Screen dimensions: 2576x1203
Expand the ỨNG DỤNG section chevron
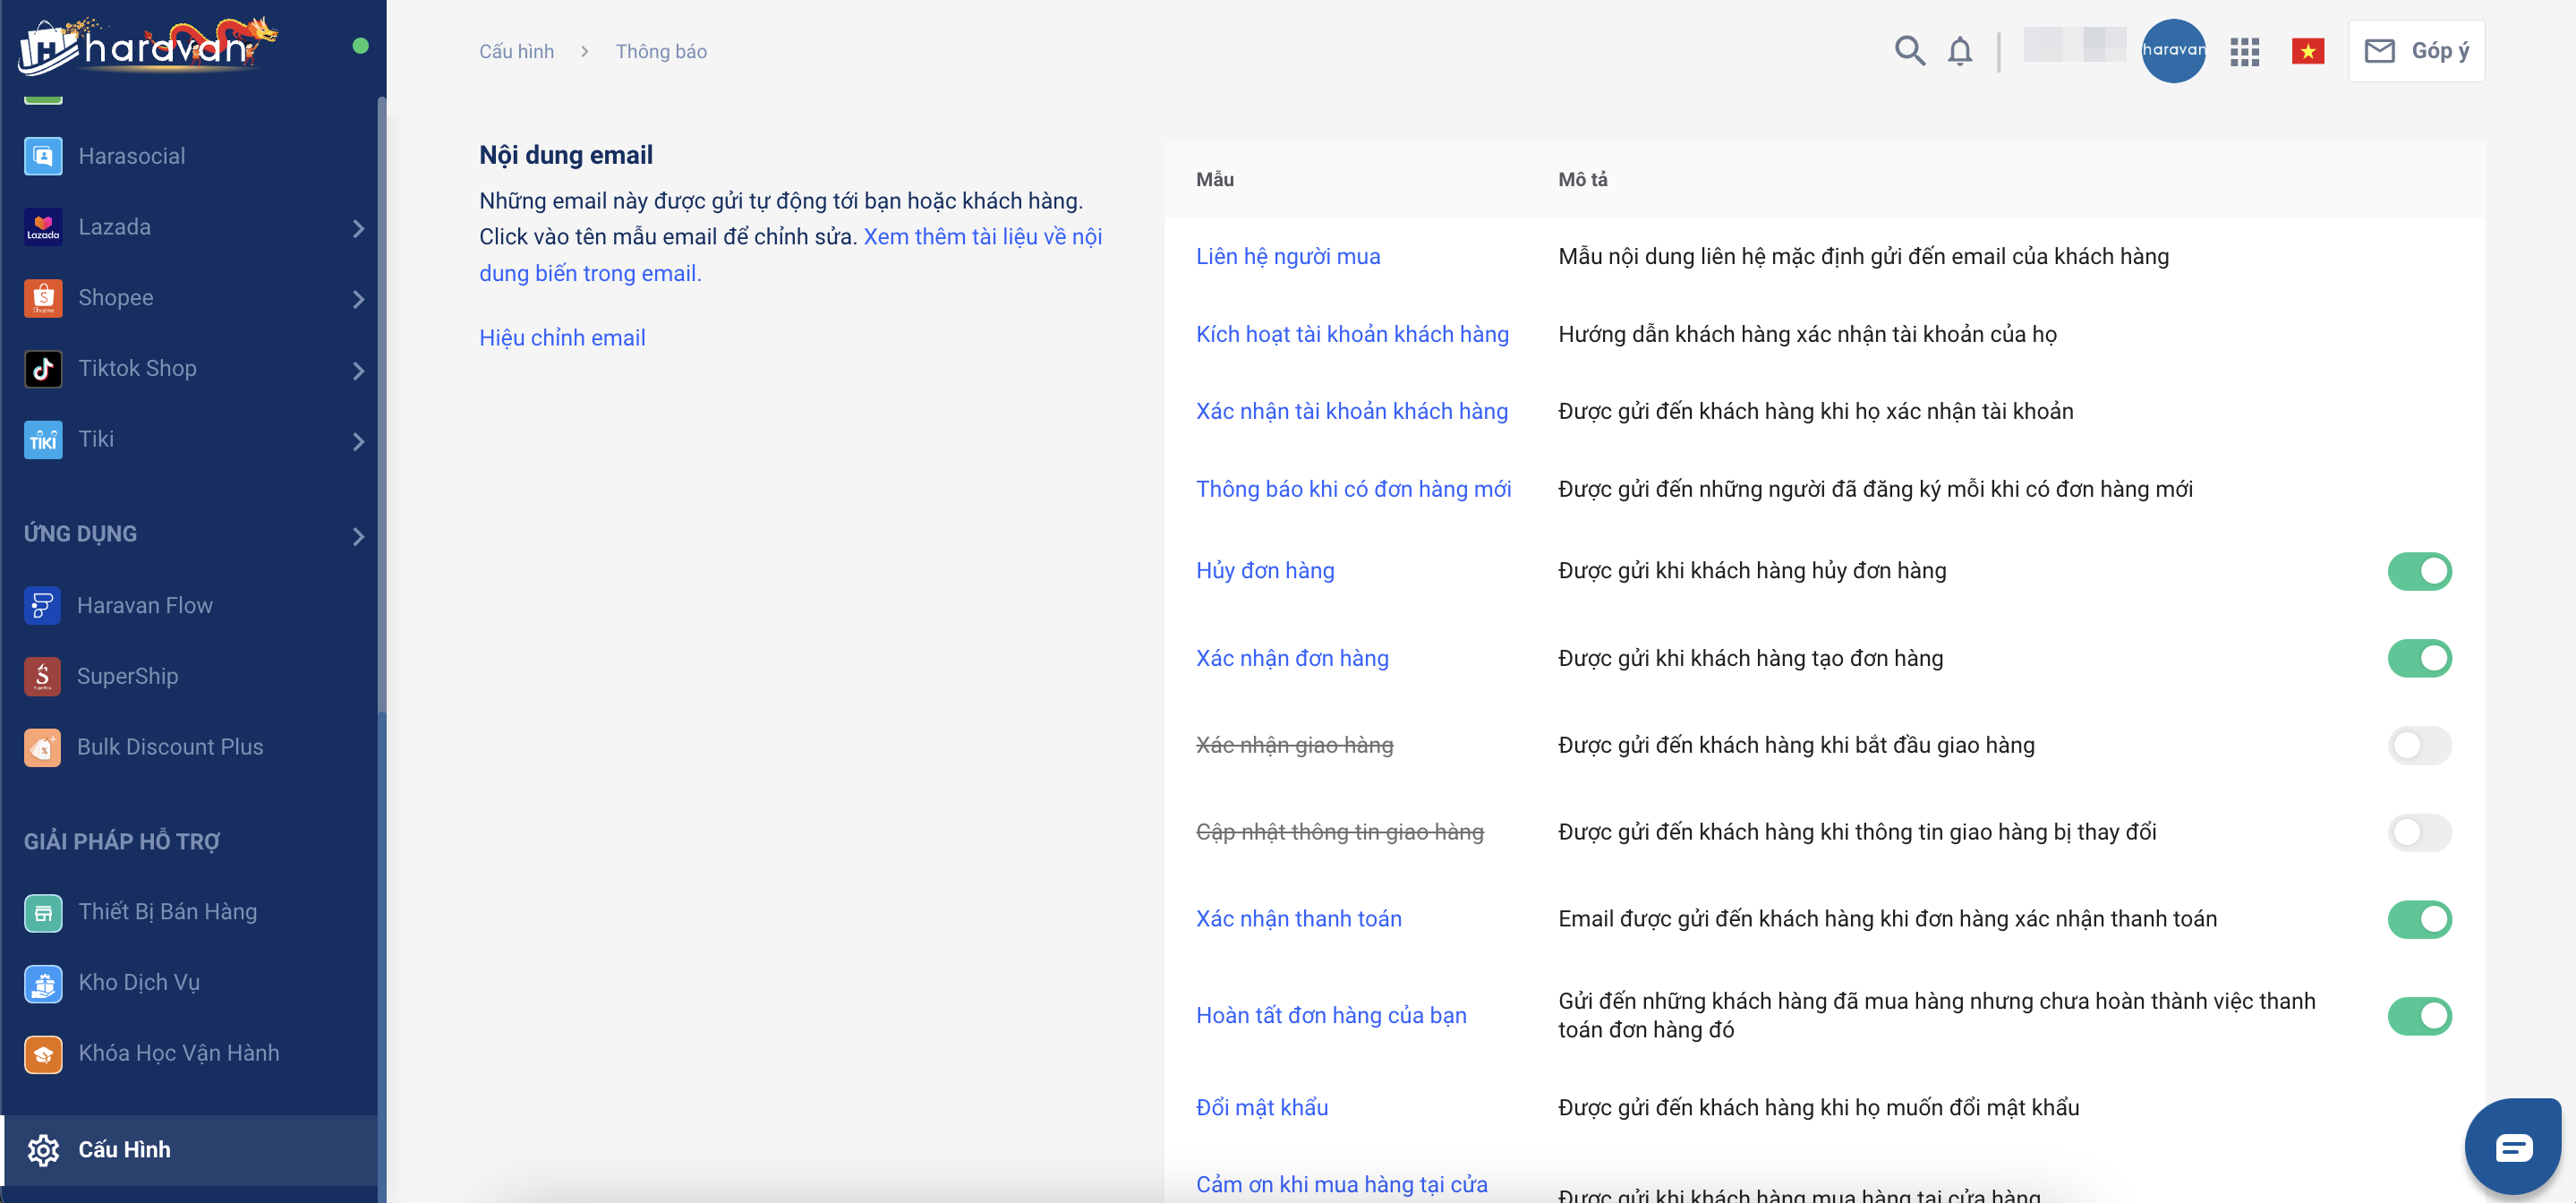click(x=358, y=536)
